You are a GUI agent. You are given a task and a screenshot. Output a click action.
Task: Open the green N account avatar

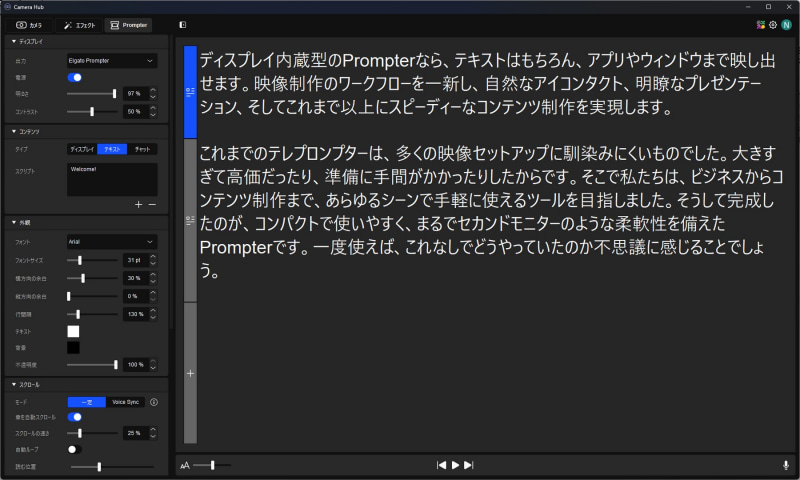786,24
